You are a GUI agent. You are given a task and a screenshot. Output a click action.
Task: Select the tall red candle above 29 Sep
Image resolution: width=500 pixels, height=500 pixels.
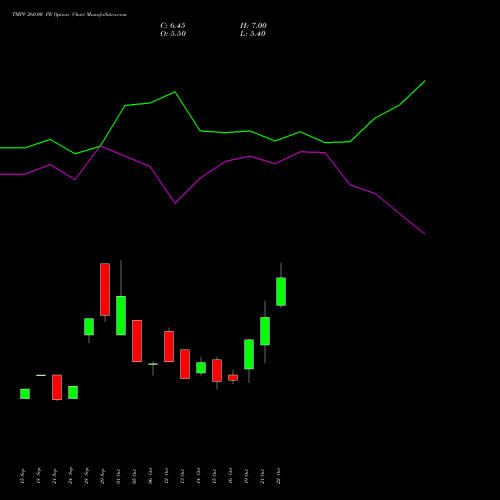(x=105, y=289)
